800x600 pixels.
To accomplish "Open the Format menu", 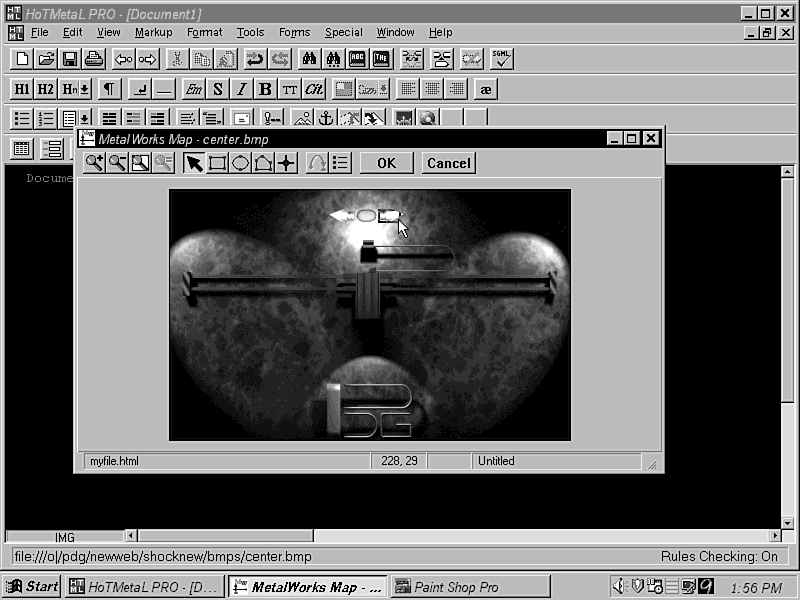I will [x=205, y=33].
